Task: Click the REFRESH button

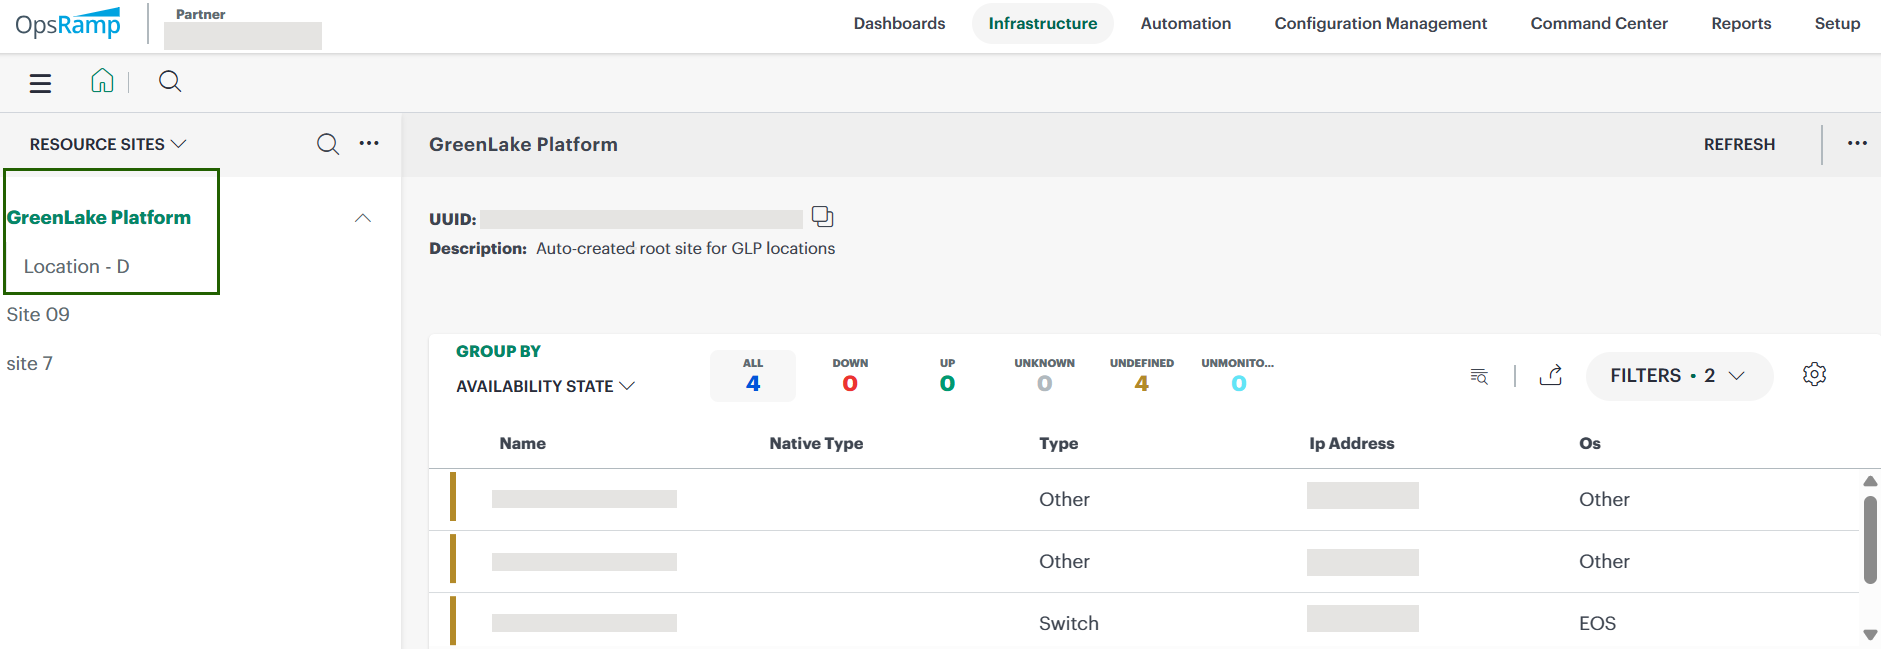Action: [x=1739, y=144]
